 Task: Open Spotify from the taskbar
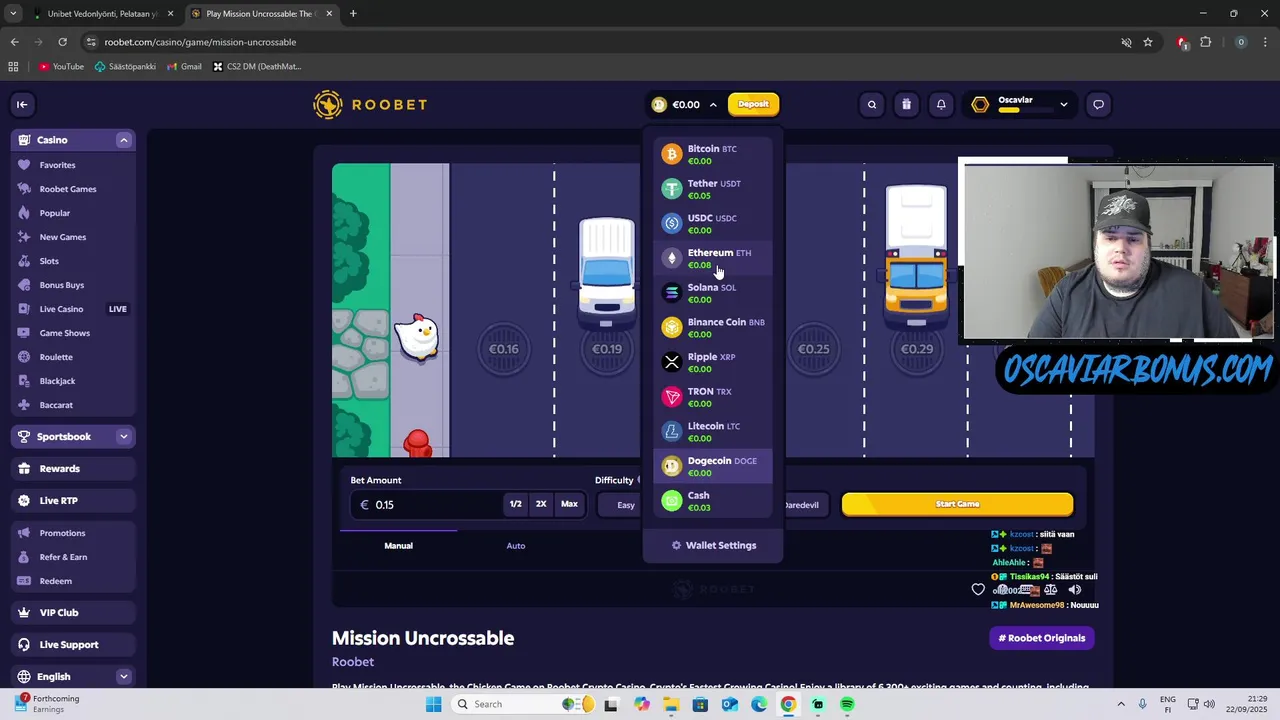click(847, 704)
